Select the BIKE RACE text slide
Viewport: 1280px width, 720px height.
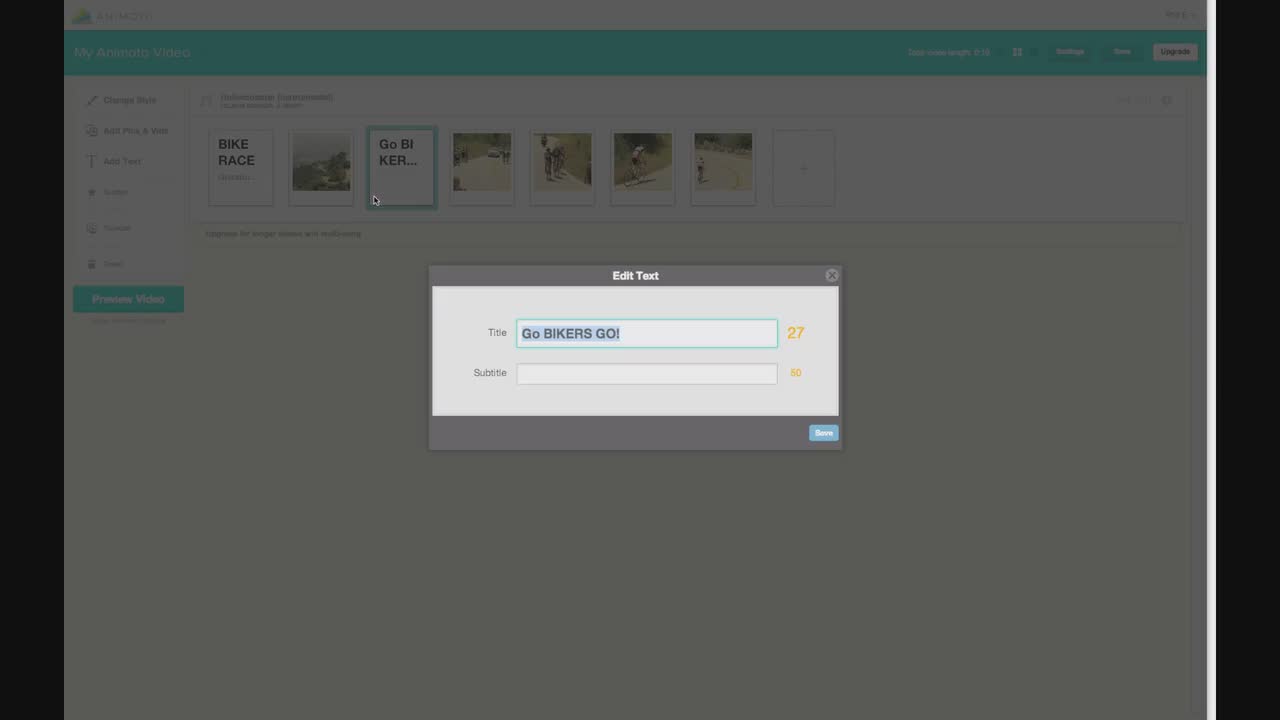(x=241, y=168)
